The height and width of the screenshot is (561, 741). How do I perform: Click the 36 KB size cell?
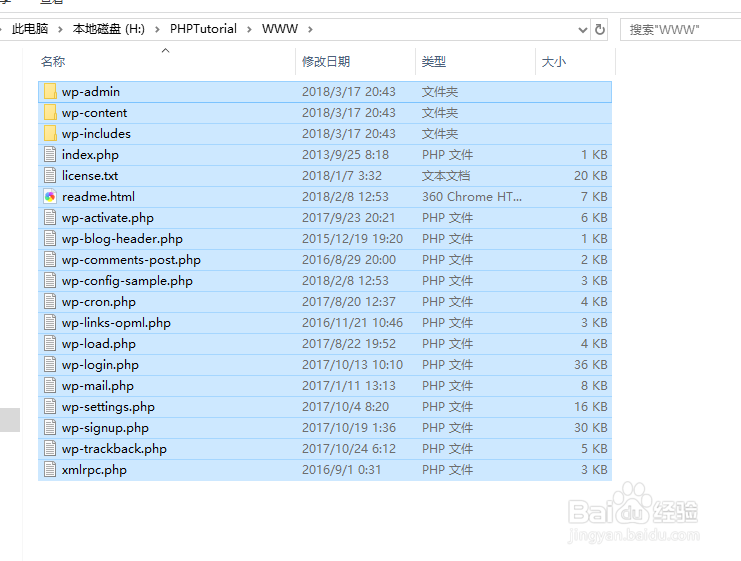pos(591,365)
